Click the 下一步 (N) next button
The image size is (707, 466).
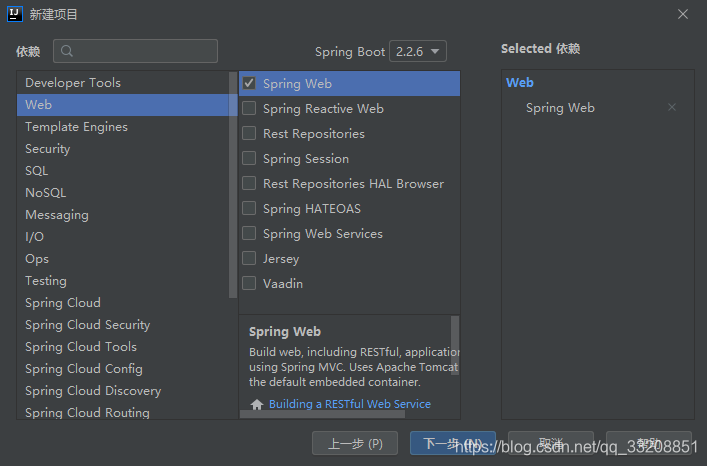coord(453,443)
